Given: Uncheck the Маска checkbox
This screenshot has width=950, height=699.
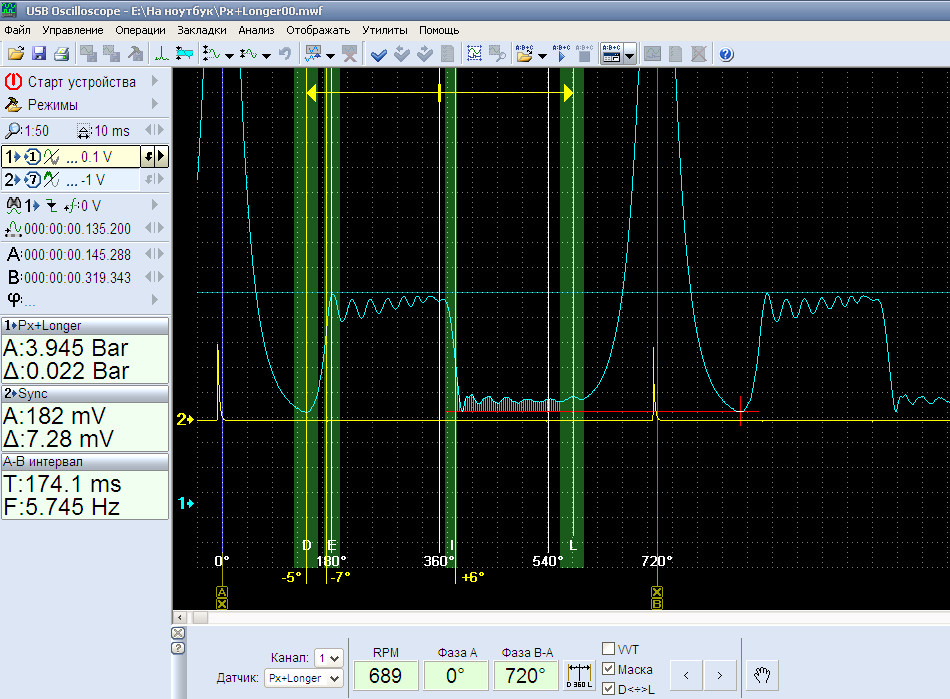Looking at the screenshot, I should pos(608,669).
